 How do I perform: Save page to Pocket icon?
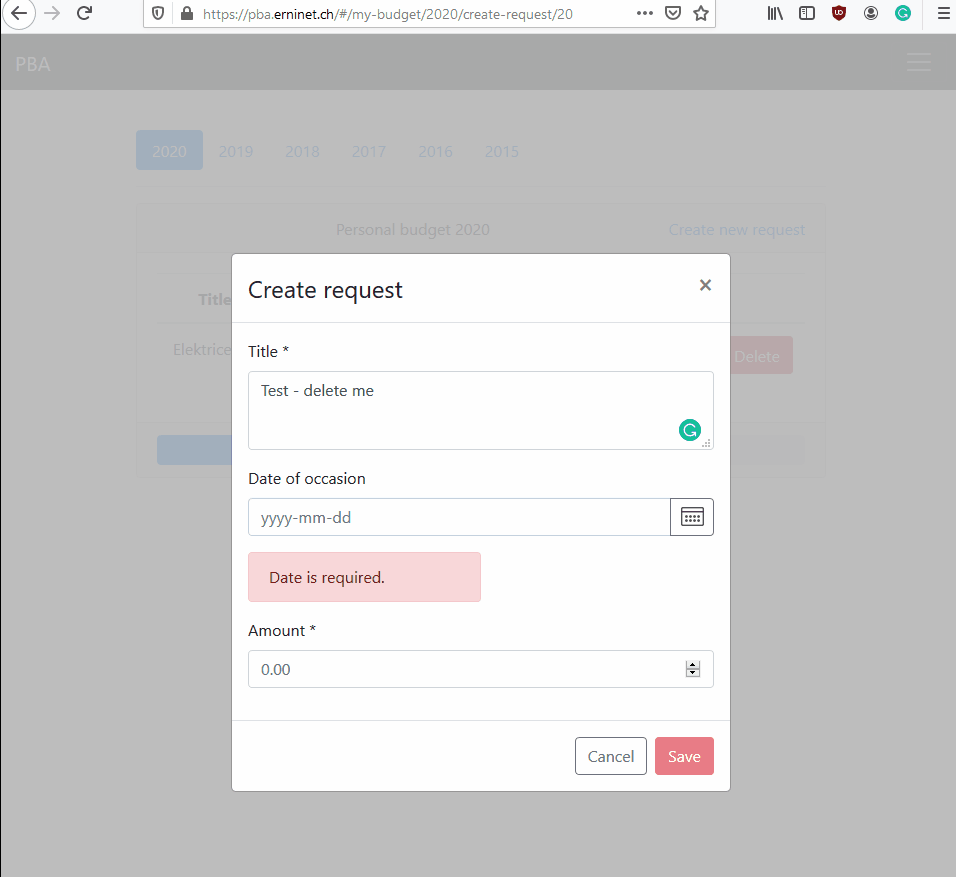(x=672, y=13)
